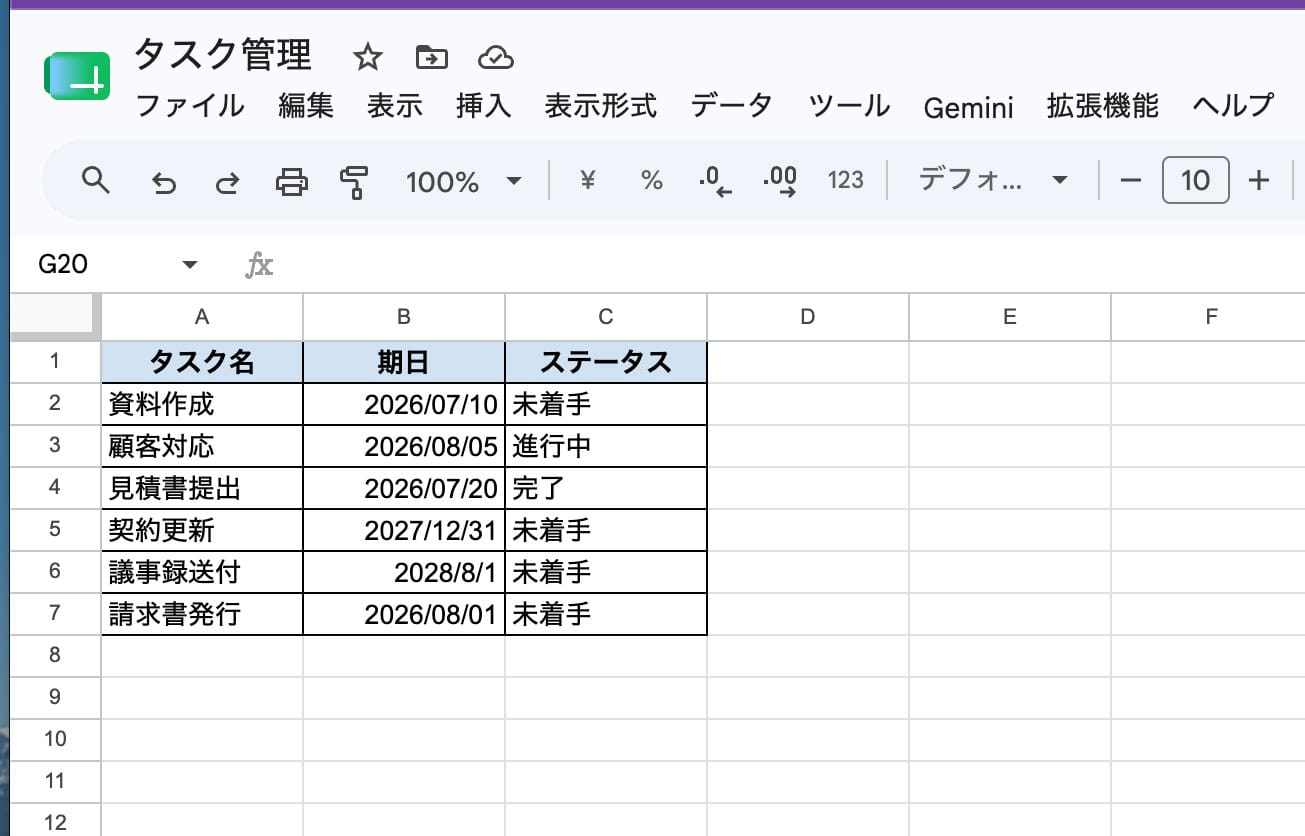This screenshot has height=836, width=1305.
Task: Star the タスク管理 document
Action: [x=368, y=58]
